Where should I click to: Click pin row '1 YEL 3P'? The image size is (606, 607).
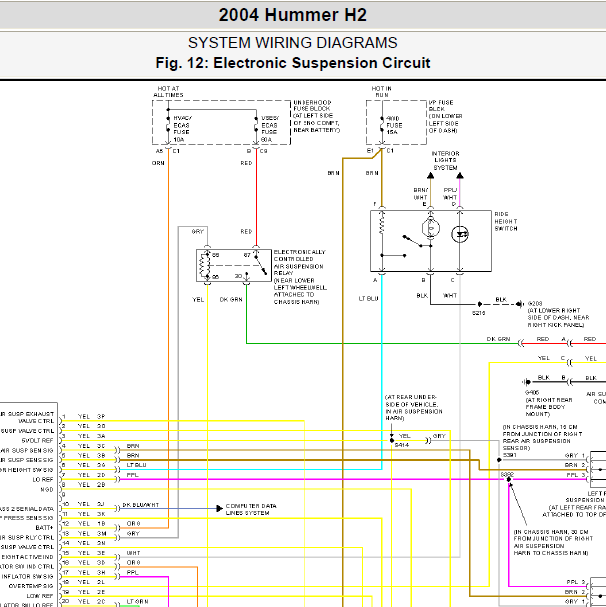[84, 417]
